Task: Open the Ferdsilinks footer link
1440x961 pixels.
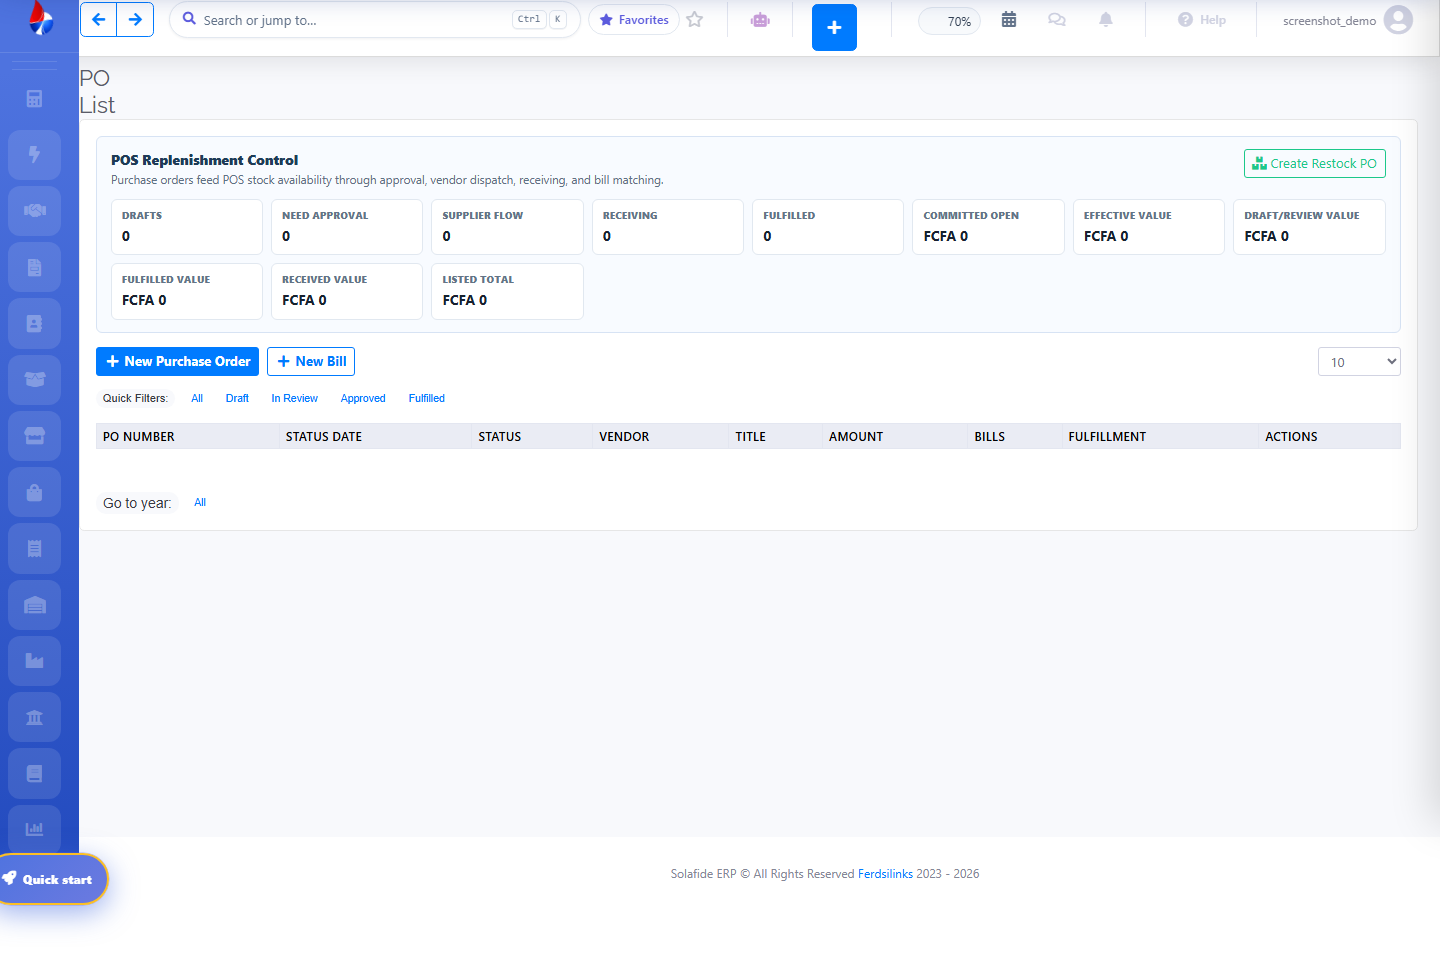Action: [885, 874]
